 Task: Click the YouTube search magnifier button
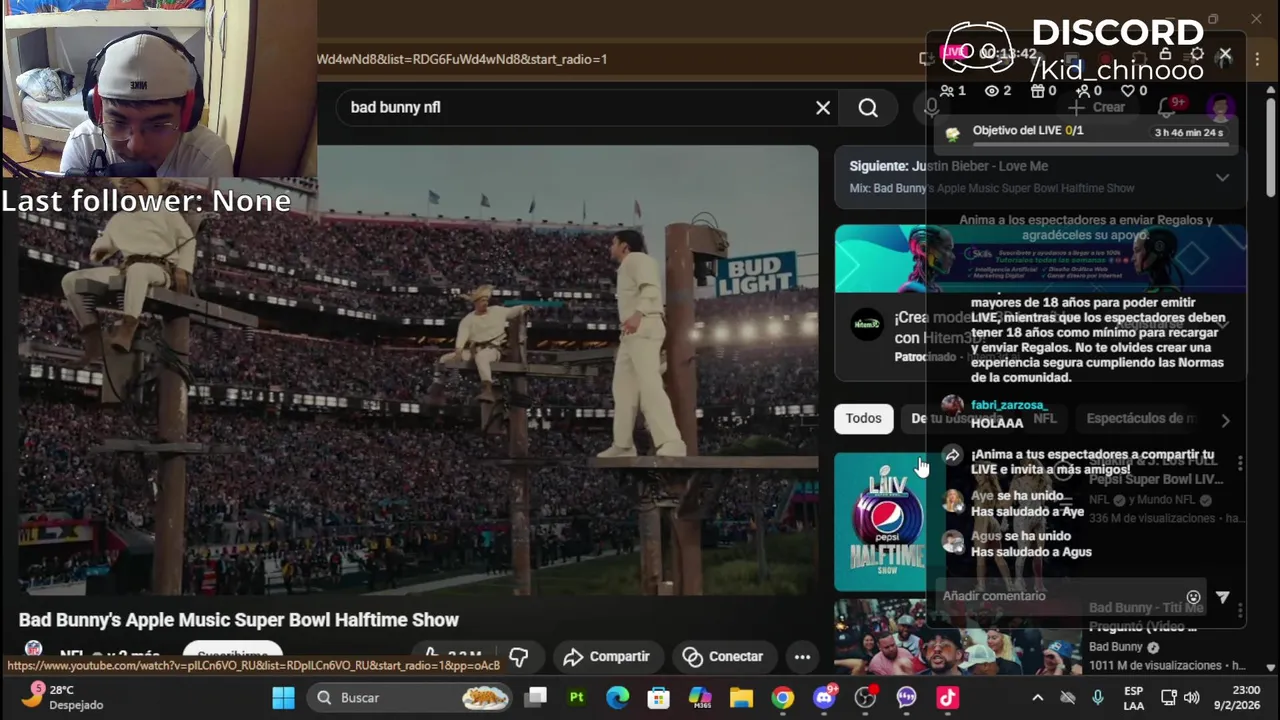tap(868, 108)
